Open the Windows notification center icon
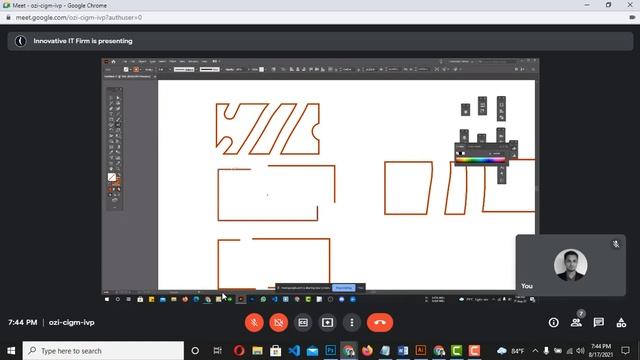 pos(625,351)
